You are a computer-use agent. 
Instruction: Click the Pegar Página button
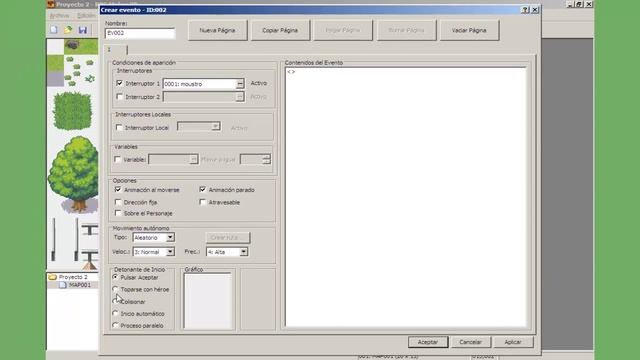click(343, 30)
